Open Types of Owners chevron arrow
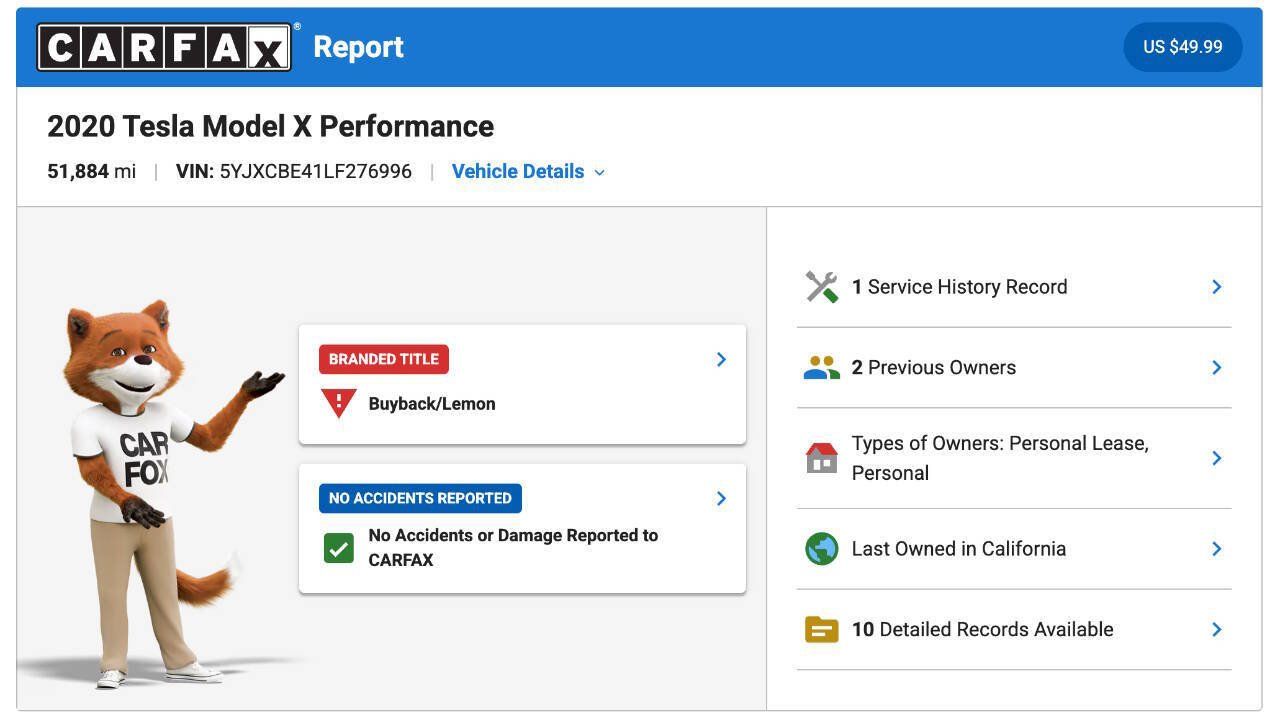 coord(1217,458)
